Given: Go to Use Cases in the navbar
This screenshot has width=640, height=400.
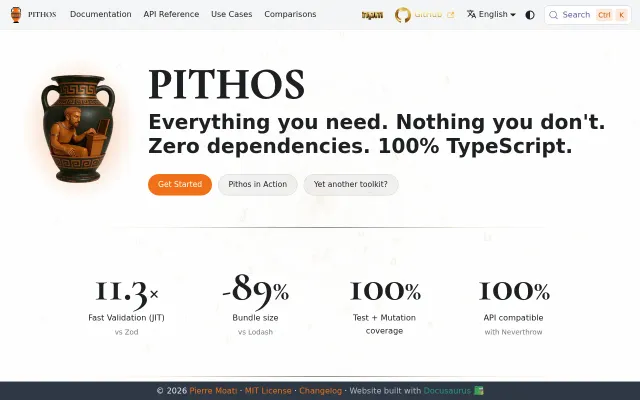Looking at the screenshot, I should 231,14.
